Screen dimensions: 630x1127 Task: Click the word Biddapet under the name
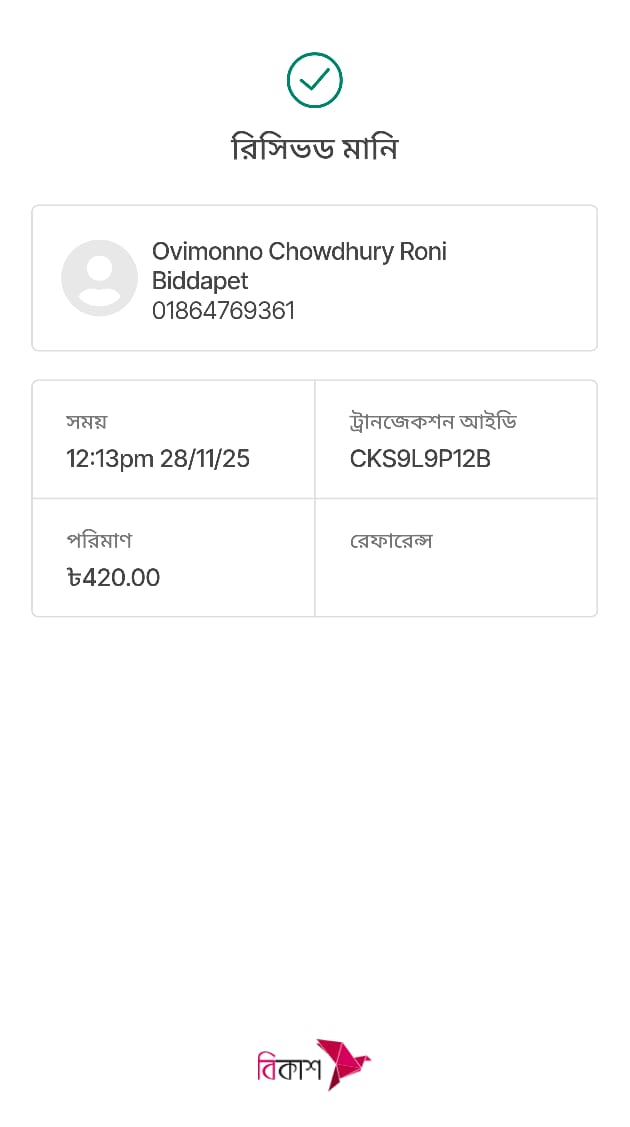pyautogui.click(x=200, y=281)
